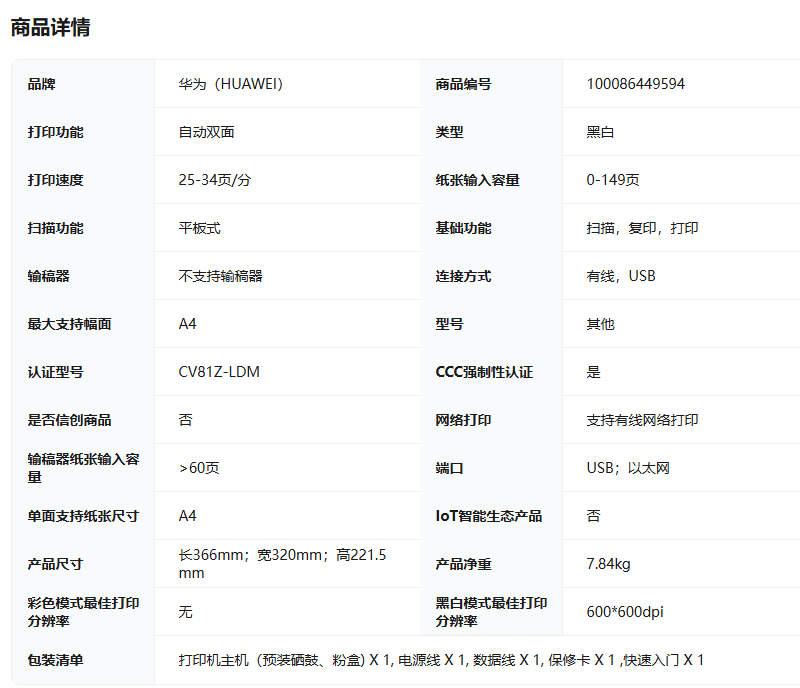Click the 基础功能 label

click(463, 228)
